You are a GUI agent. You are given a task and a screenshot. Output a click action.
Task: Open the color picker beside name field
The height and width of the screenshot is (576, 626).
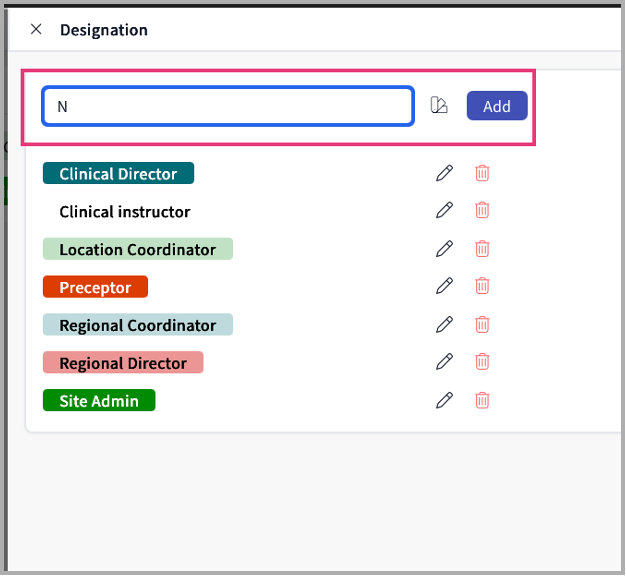(439, 106)
